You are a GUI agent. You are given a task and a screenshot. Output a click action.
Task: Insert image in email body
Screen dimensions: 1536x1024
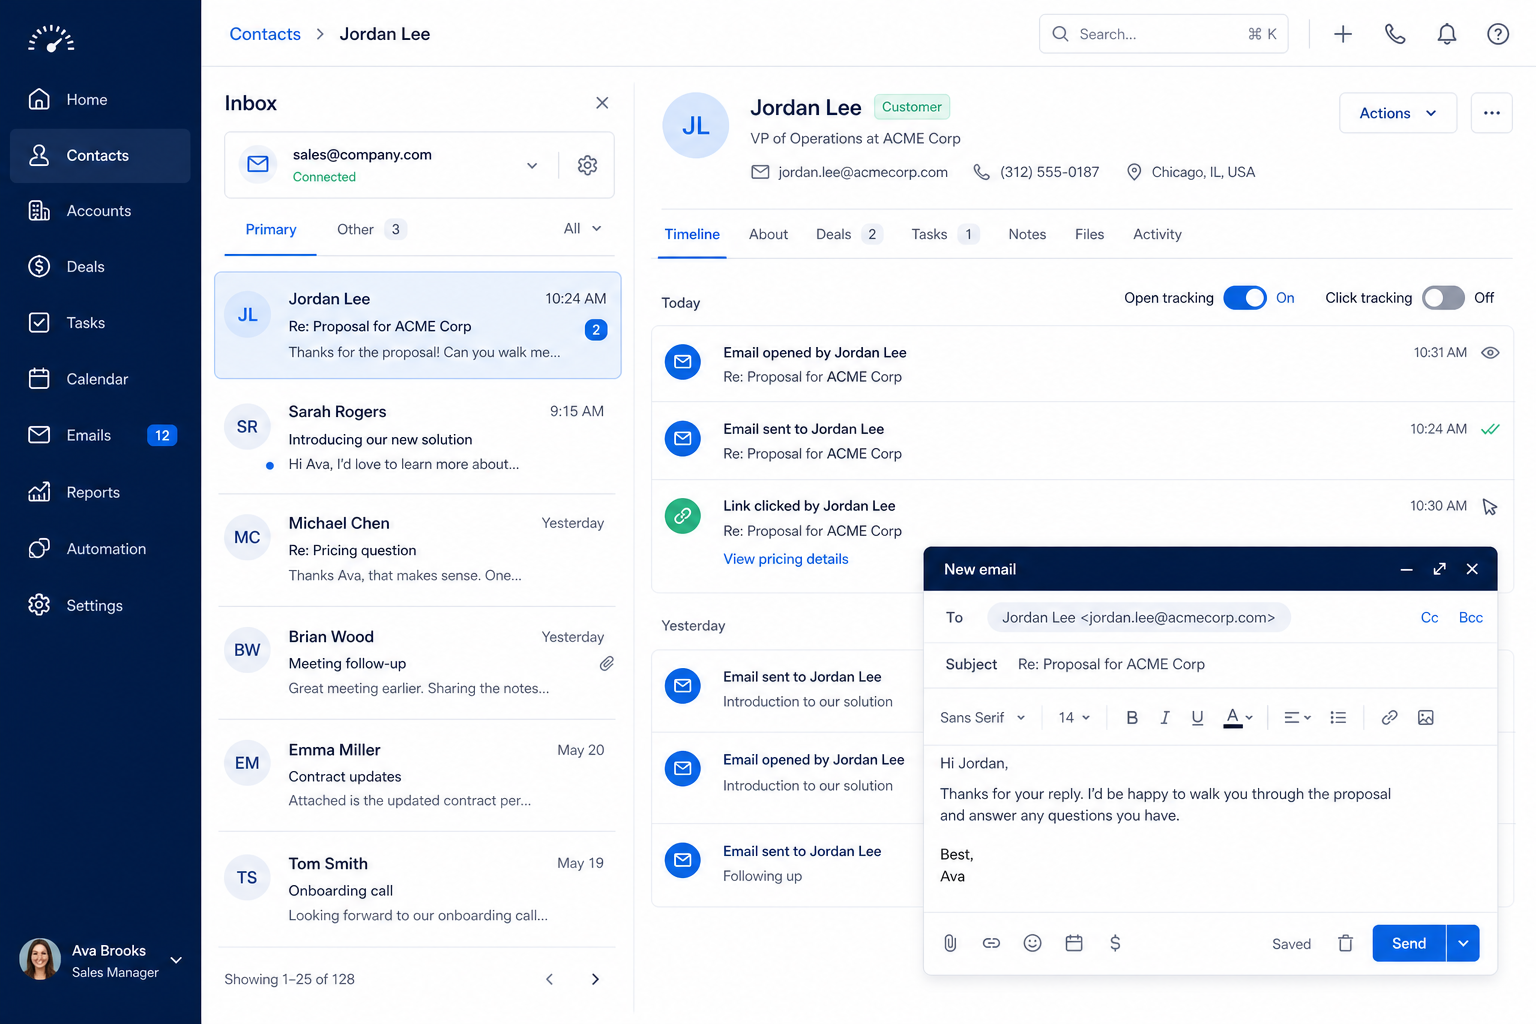[x=1426, y=718]
